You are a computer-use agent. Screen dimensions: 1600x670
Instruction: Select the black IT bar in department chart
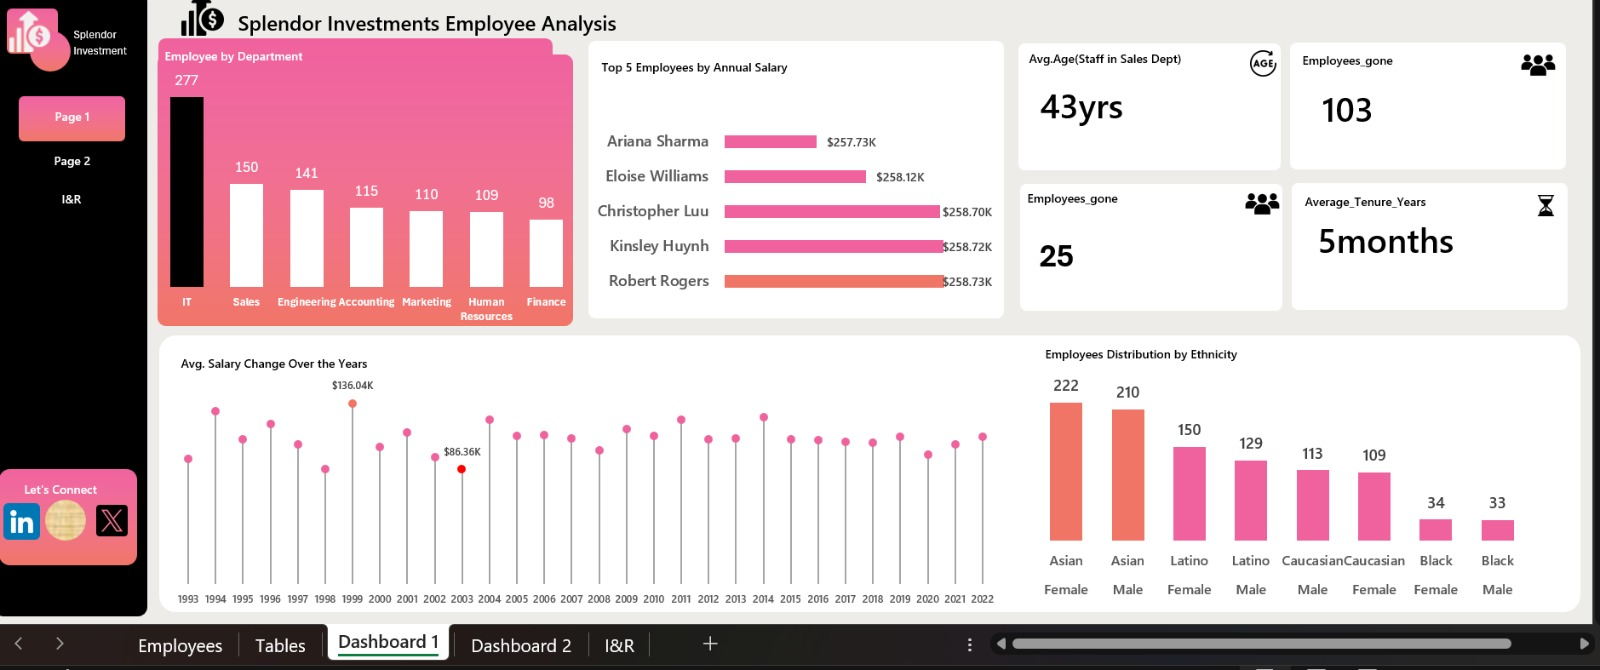coord(187,192)
